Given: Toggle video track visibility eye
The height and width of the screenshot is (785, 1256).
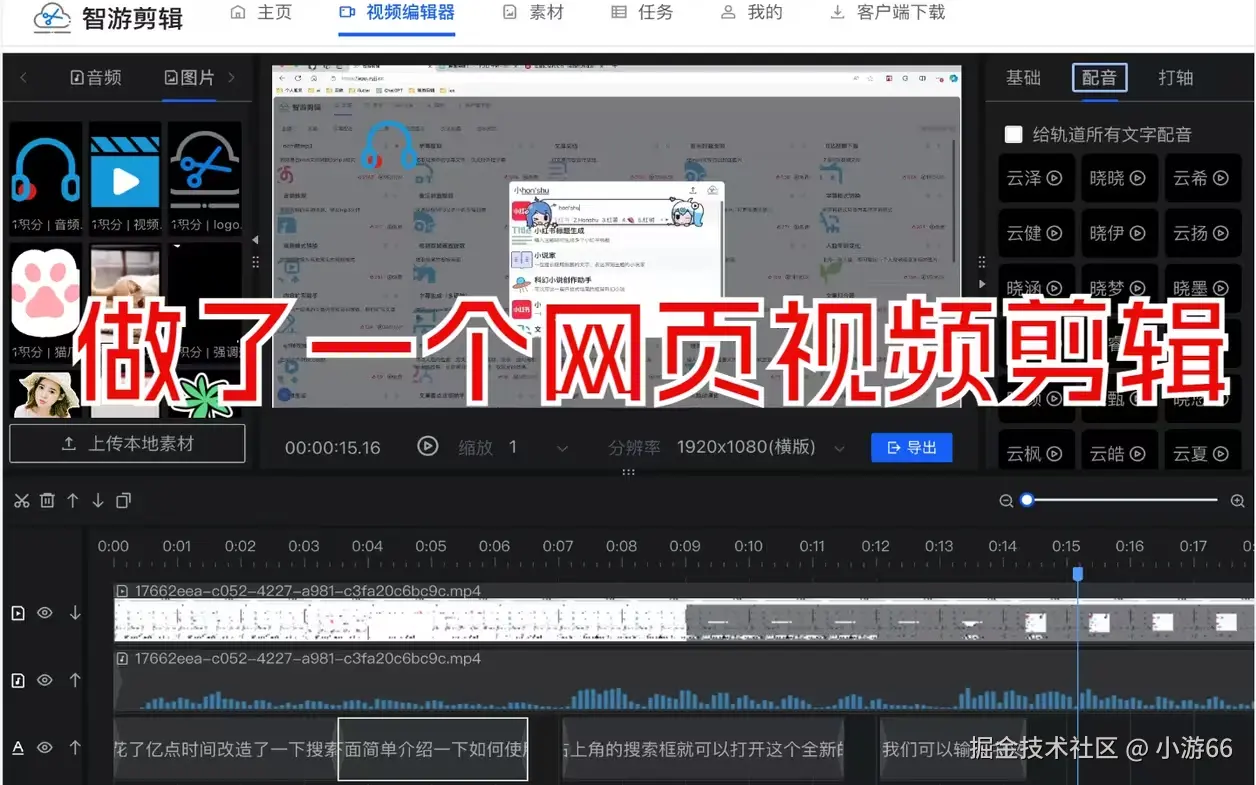Looking at the screenshot, I should tap(45, 613).
